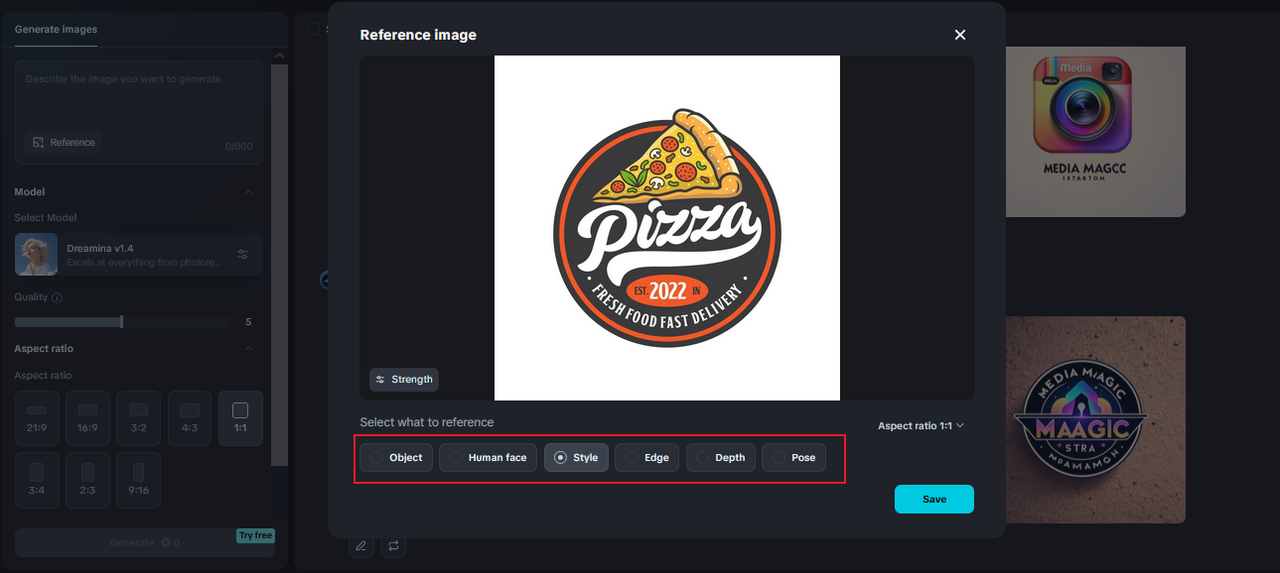Open the Media Magcc camera logo thumbnail

[x=1095, y=132]
